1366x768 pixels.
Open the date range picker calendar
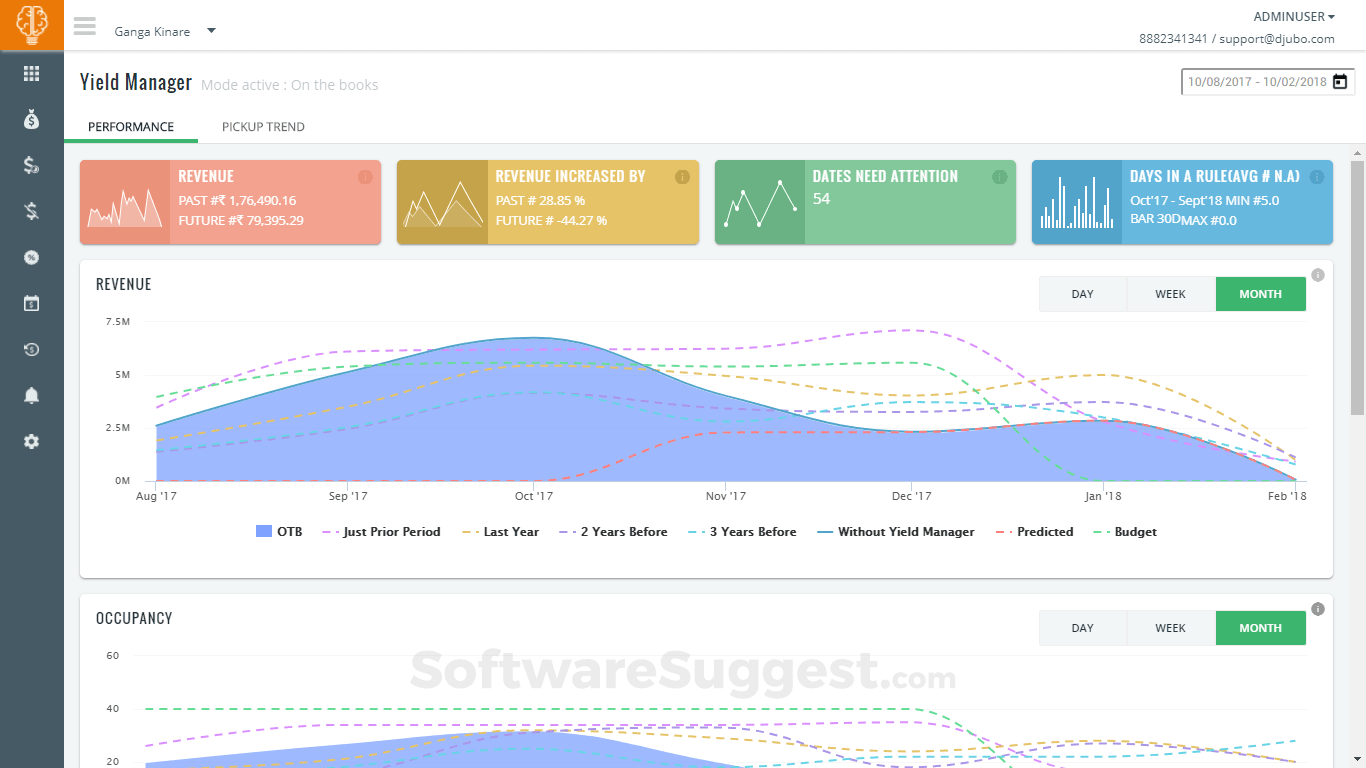(x=1339, y=81)
